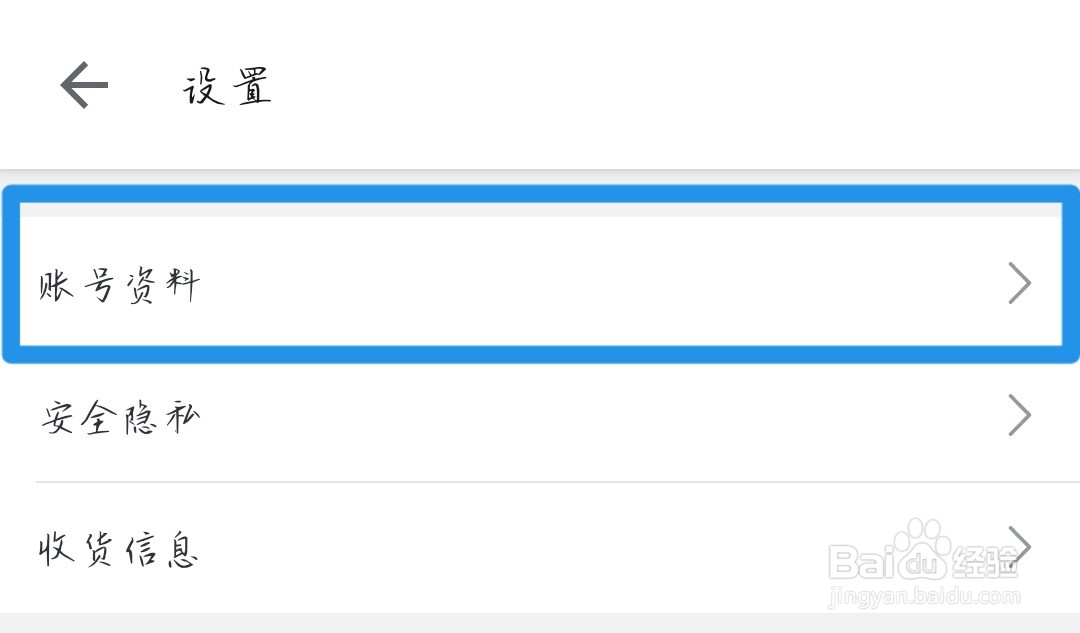Tap the back arrow icon

[x=84, y=85]
